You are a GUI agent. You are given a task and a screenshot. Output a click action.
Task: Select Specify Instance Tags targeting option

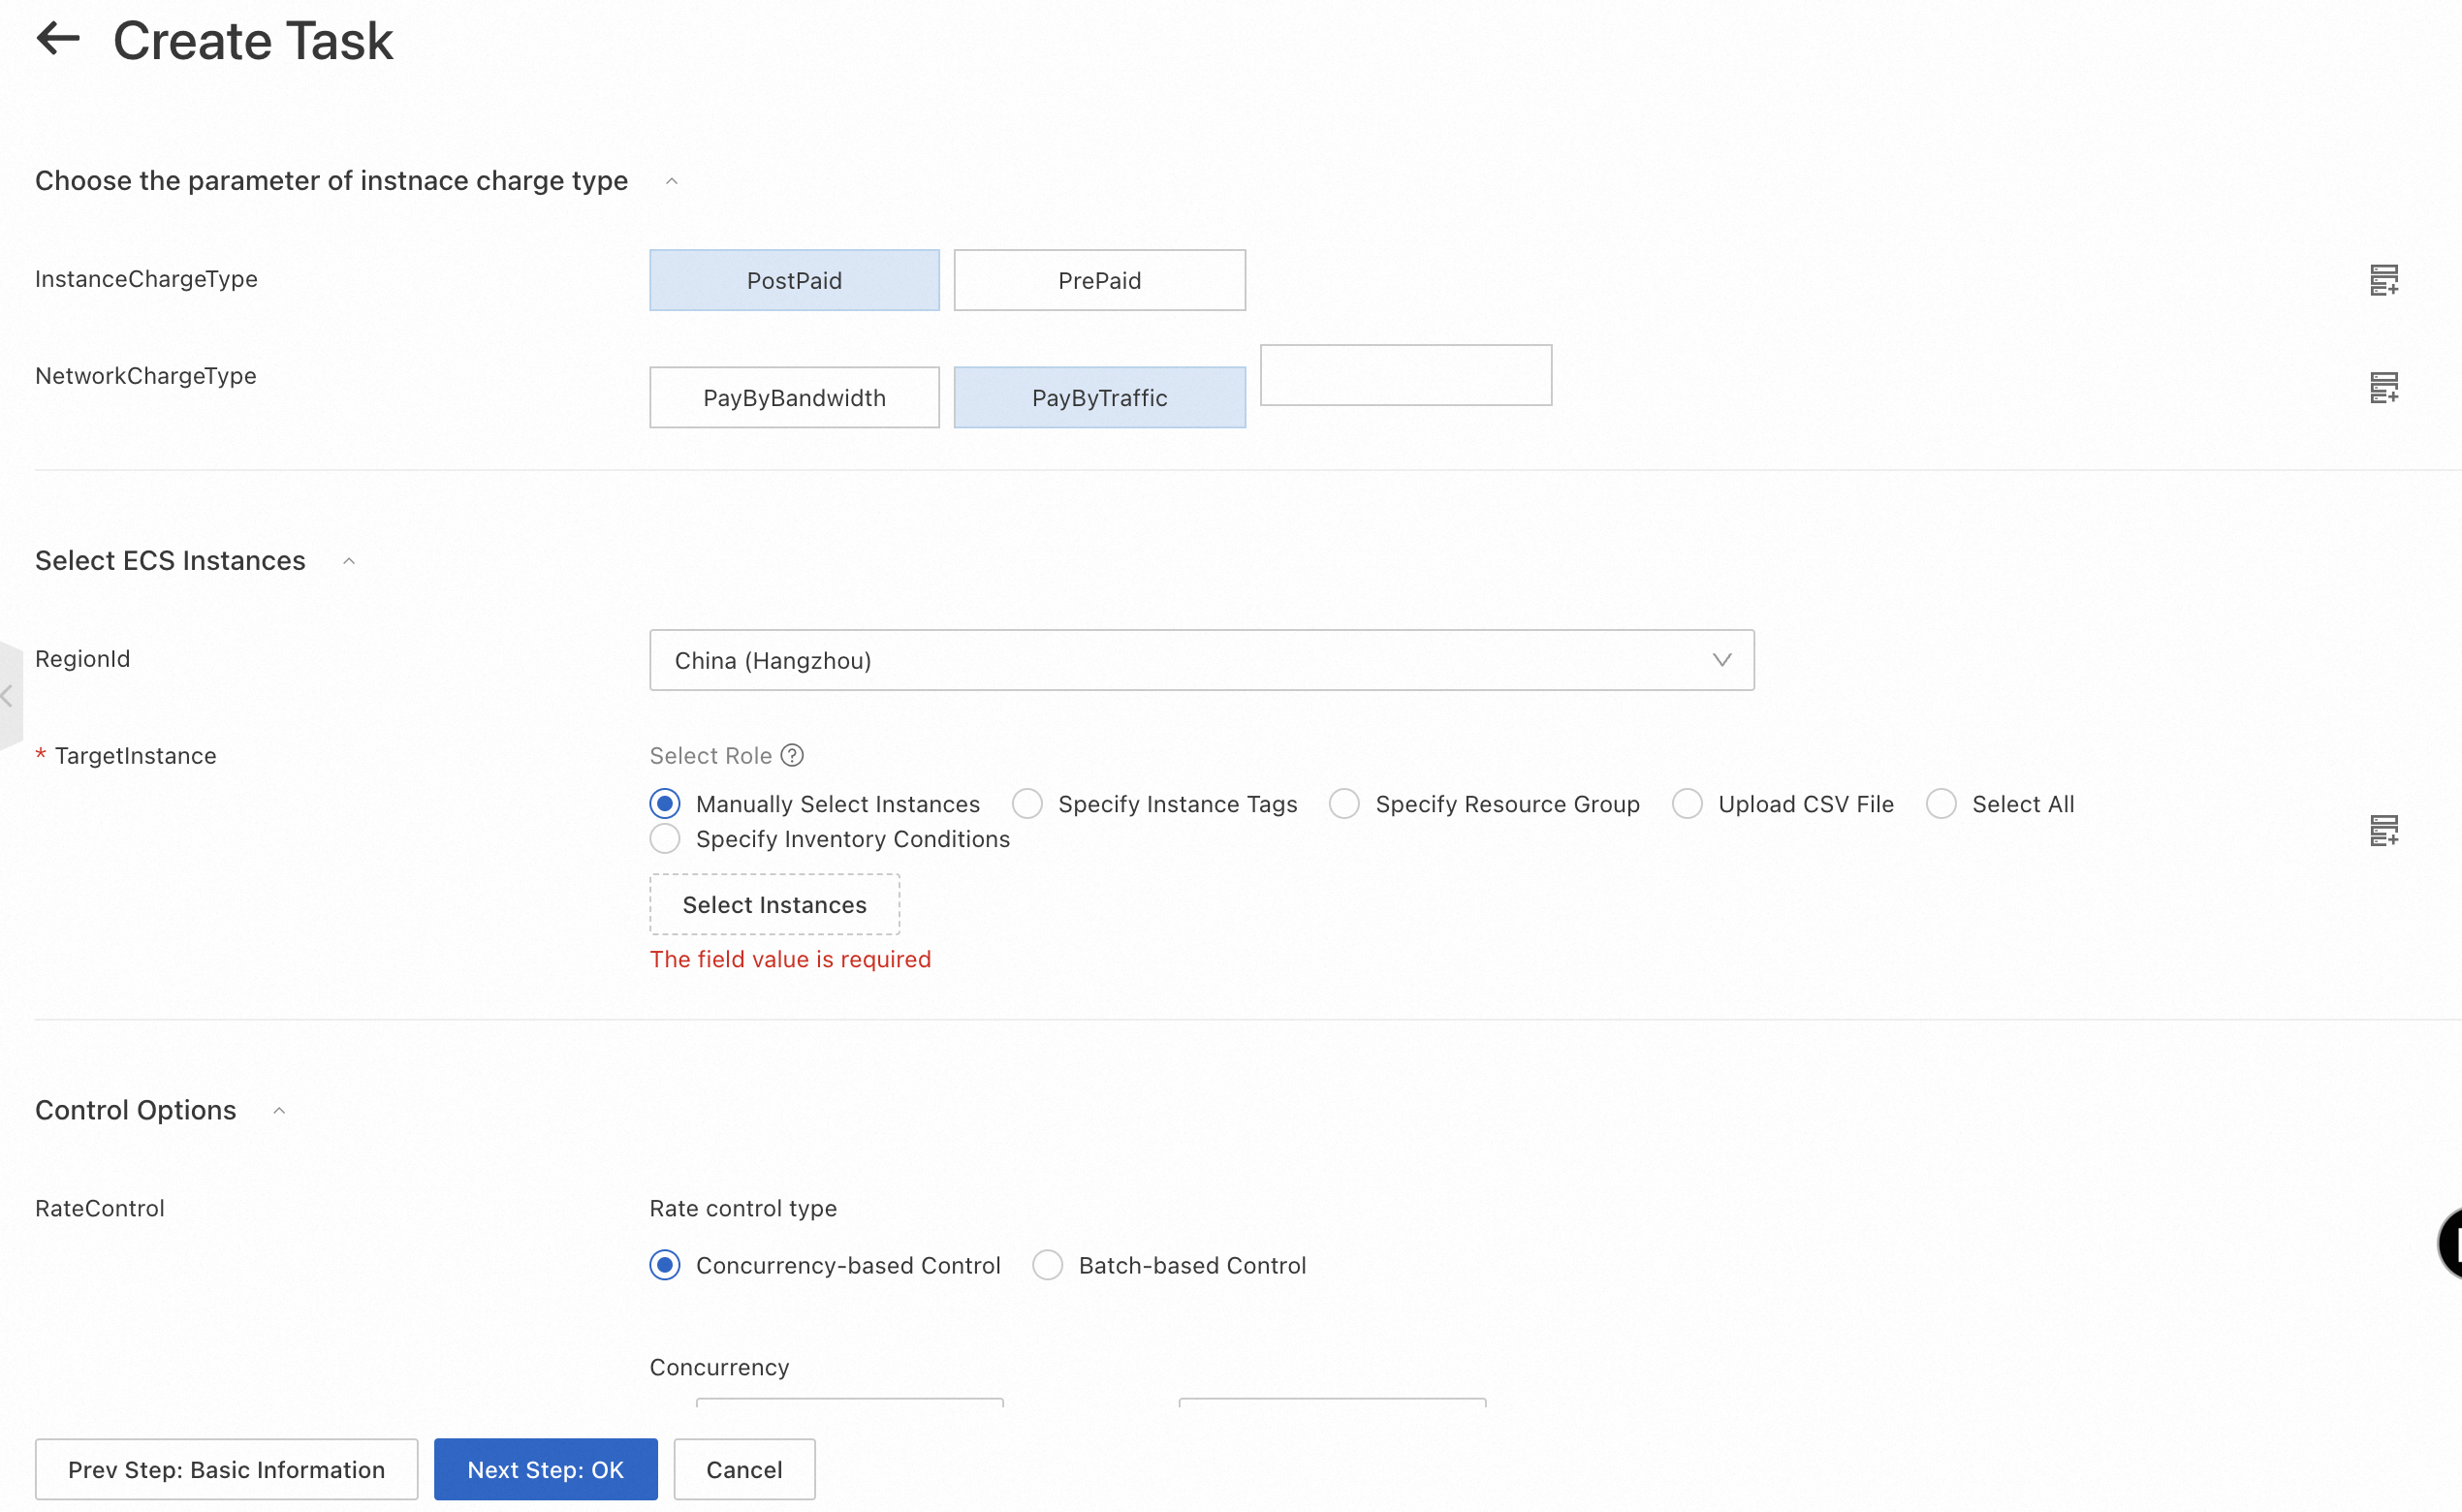1026,803
